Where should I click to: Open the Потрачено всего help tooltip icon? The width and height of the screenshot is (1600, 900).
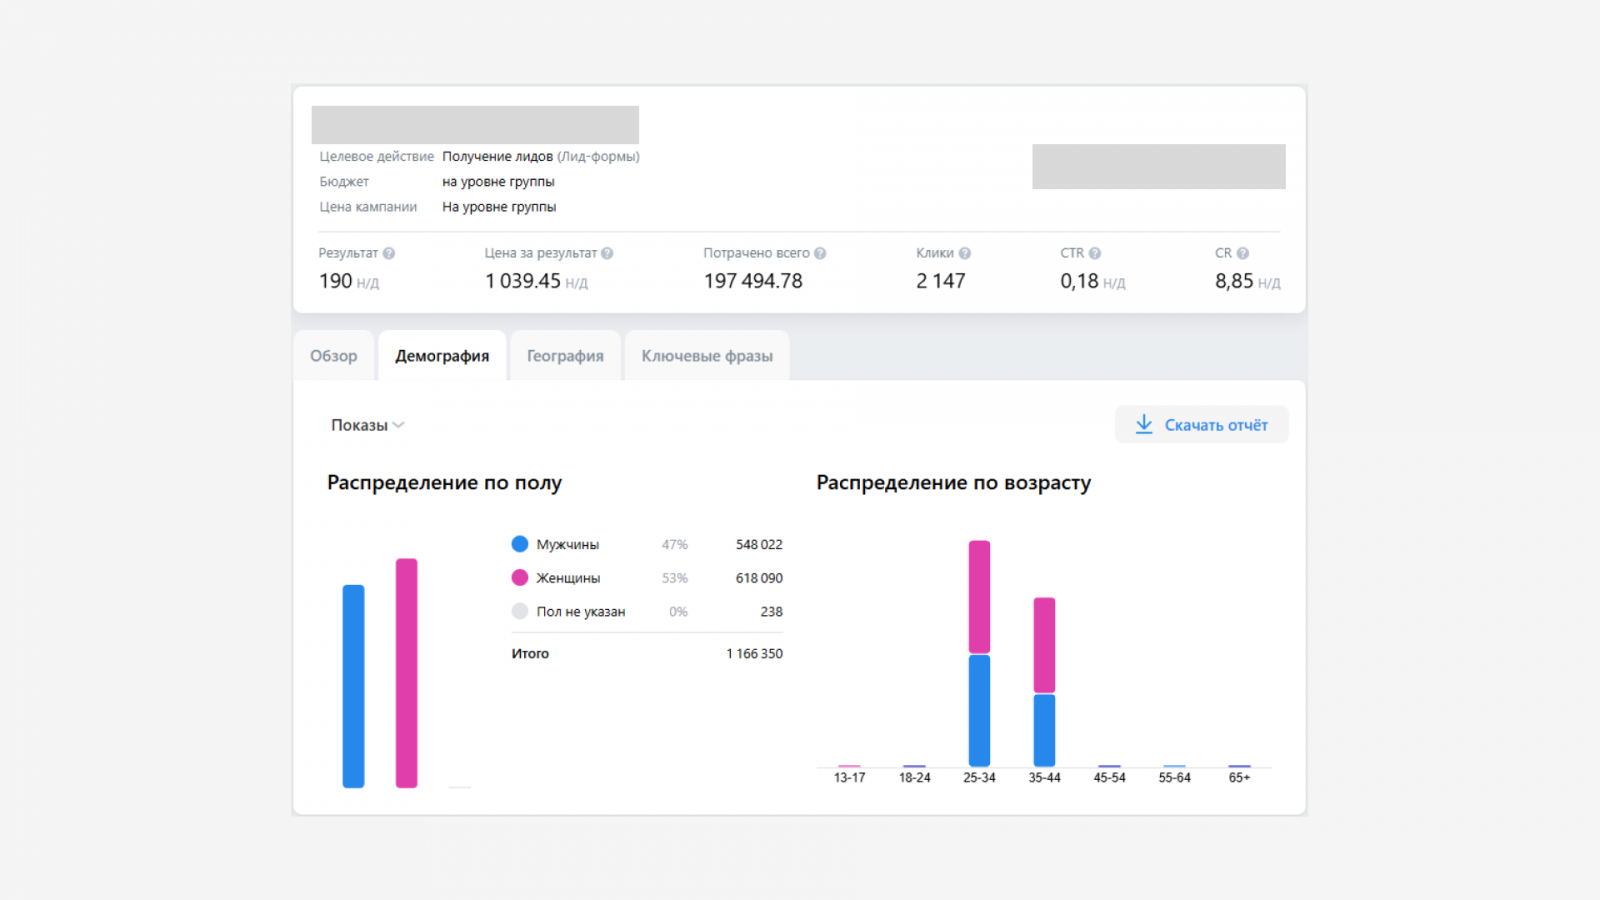pos(820,253)
